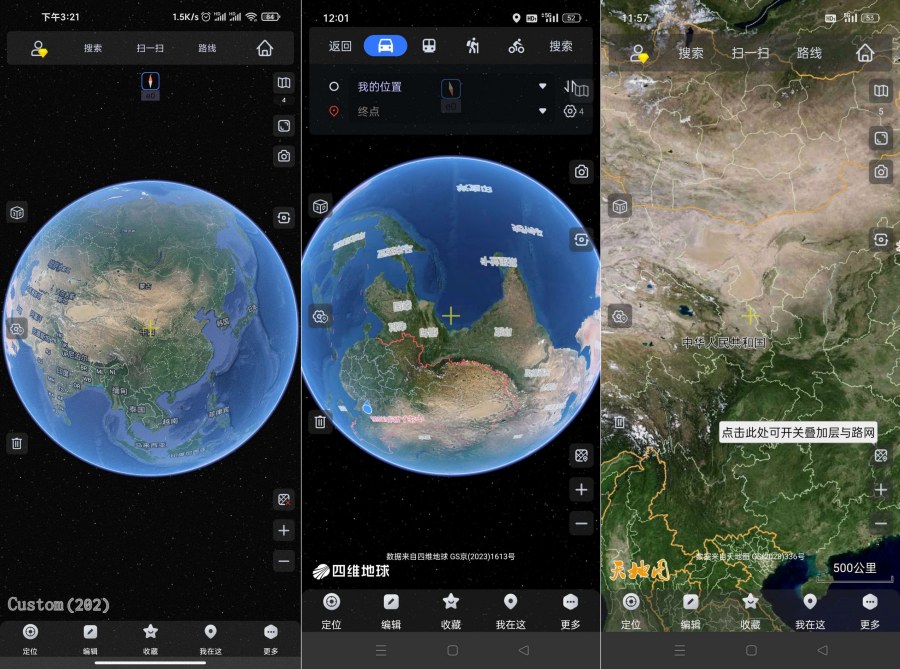
Task: Open map layers icon labeled 5
Action: click(881, 92)
